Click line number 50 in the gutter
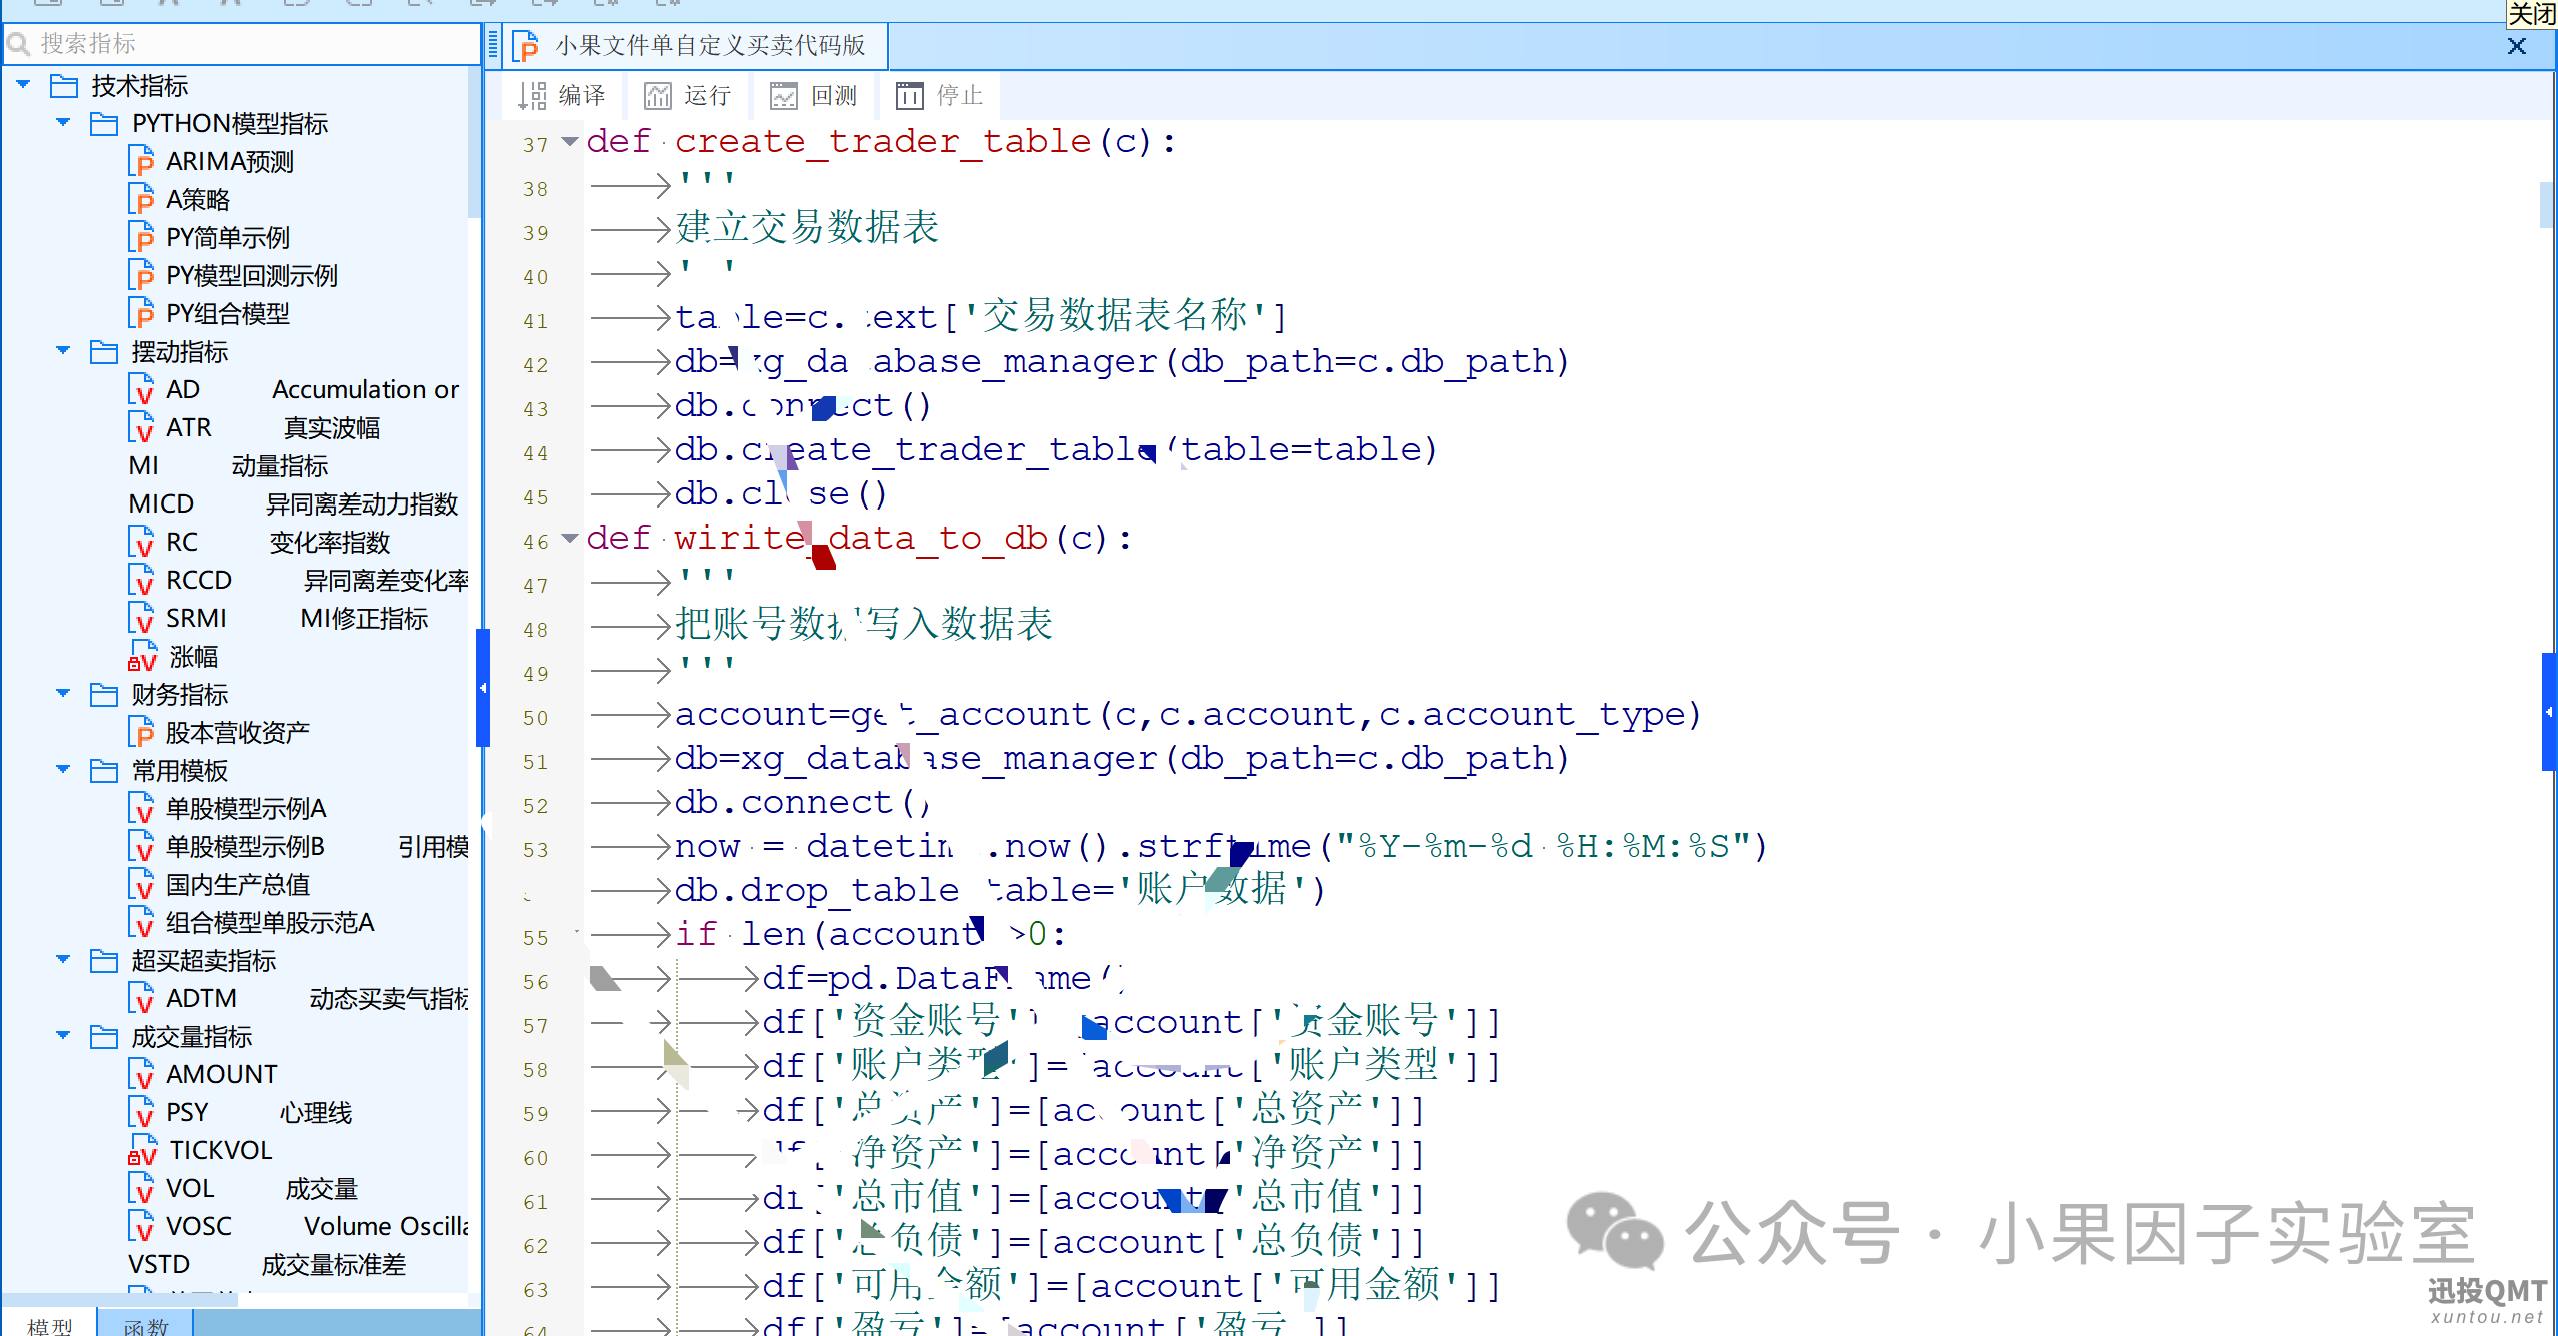This screenshot has height=1336, width=2558. coord(536,718)
